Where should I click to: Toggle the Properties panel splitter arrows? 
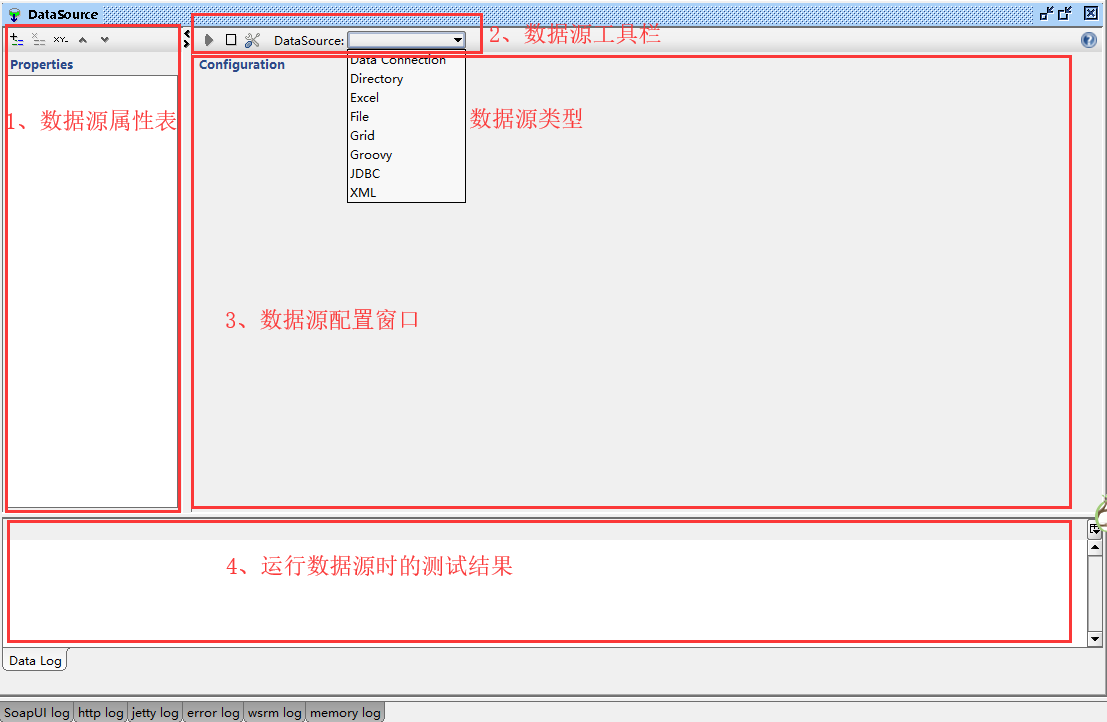coord(187,38)
